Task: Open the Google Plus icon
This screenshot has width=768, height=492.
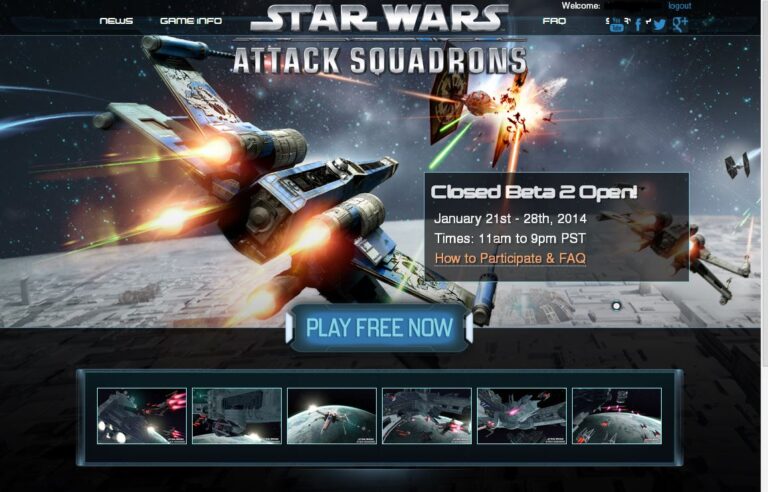Action: (680, 24)
